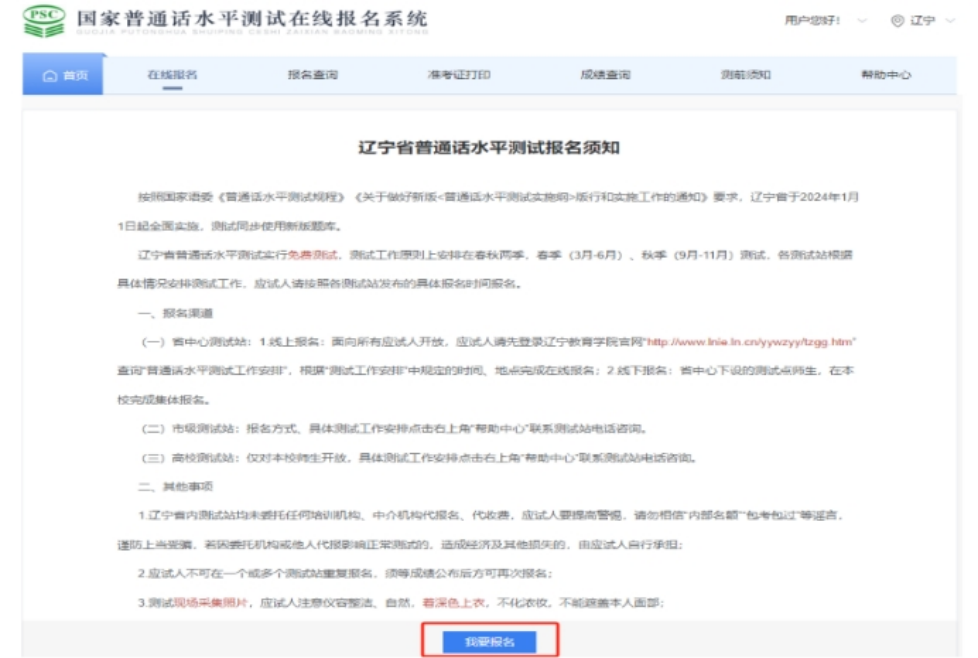Switch to the 报名查询 tab
The height and width of the screenshot is (658, 978).
tap(312, 76)
